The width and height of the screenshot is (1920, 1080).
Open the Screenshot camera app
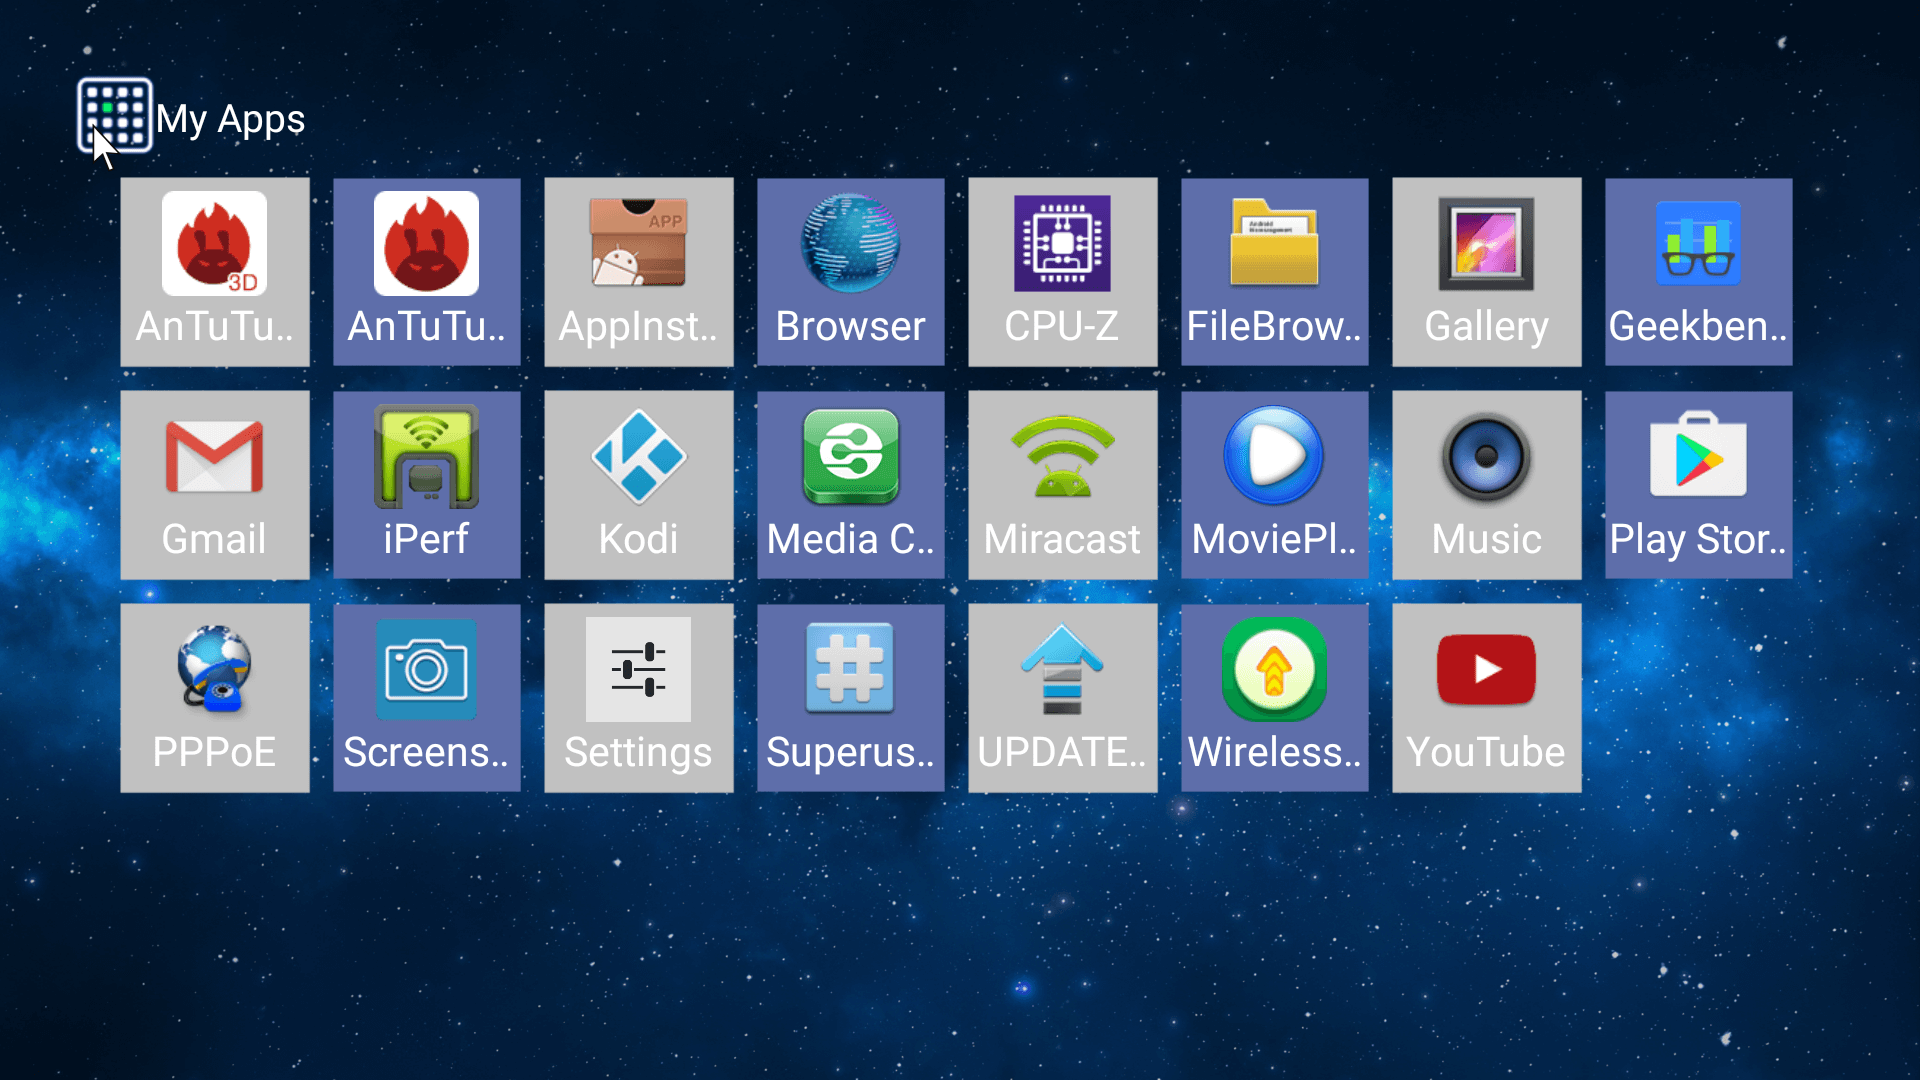point(426,698)
